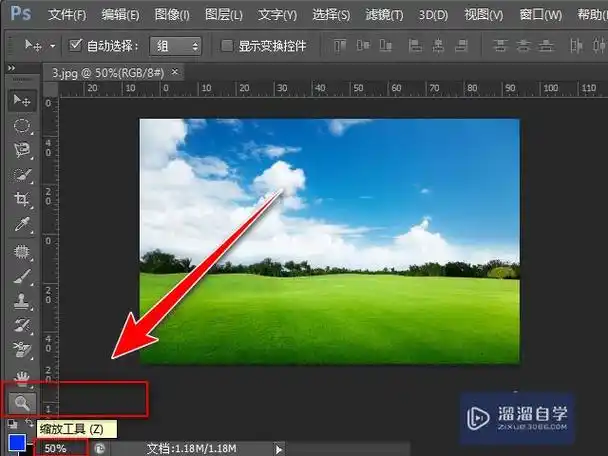This screenshot has width=608, height=456.
Task: Expand the toolbox with the double-arrow
Action: pyautogui.click(x=12, y=68)
